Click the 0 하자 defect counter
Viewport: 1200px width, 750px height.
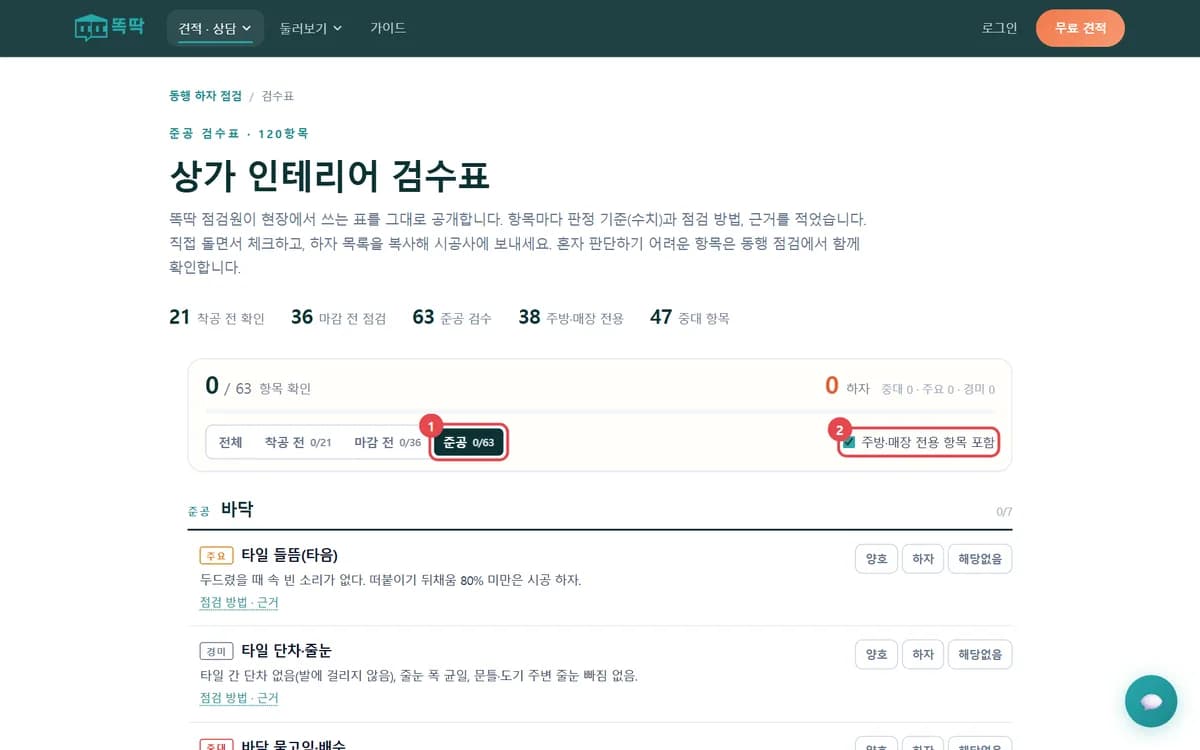coord(847,386)
